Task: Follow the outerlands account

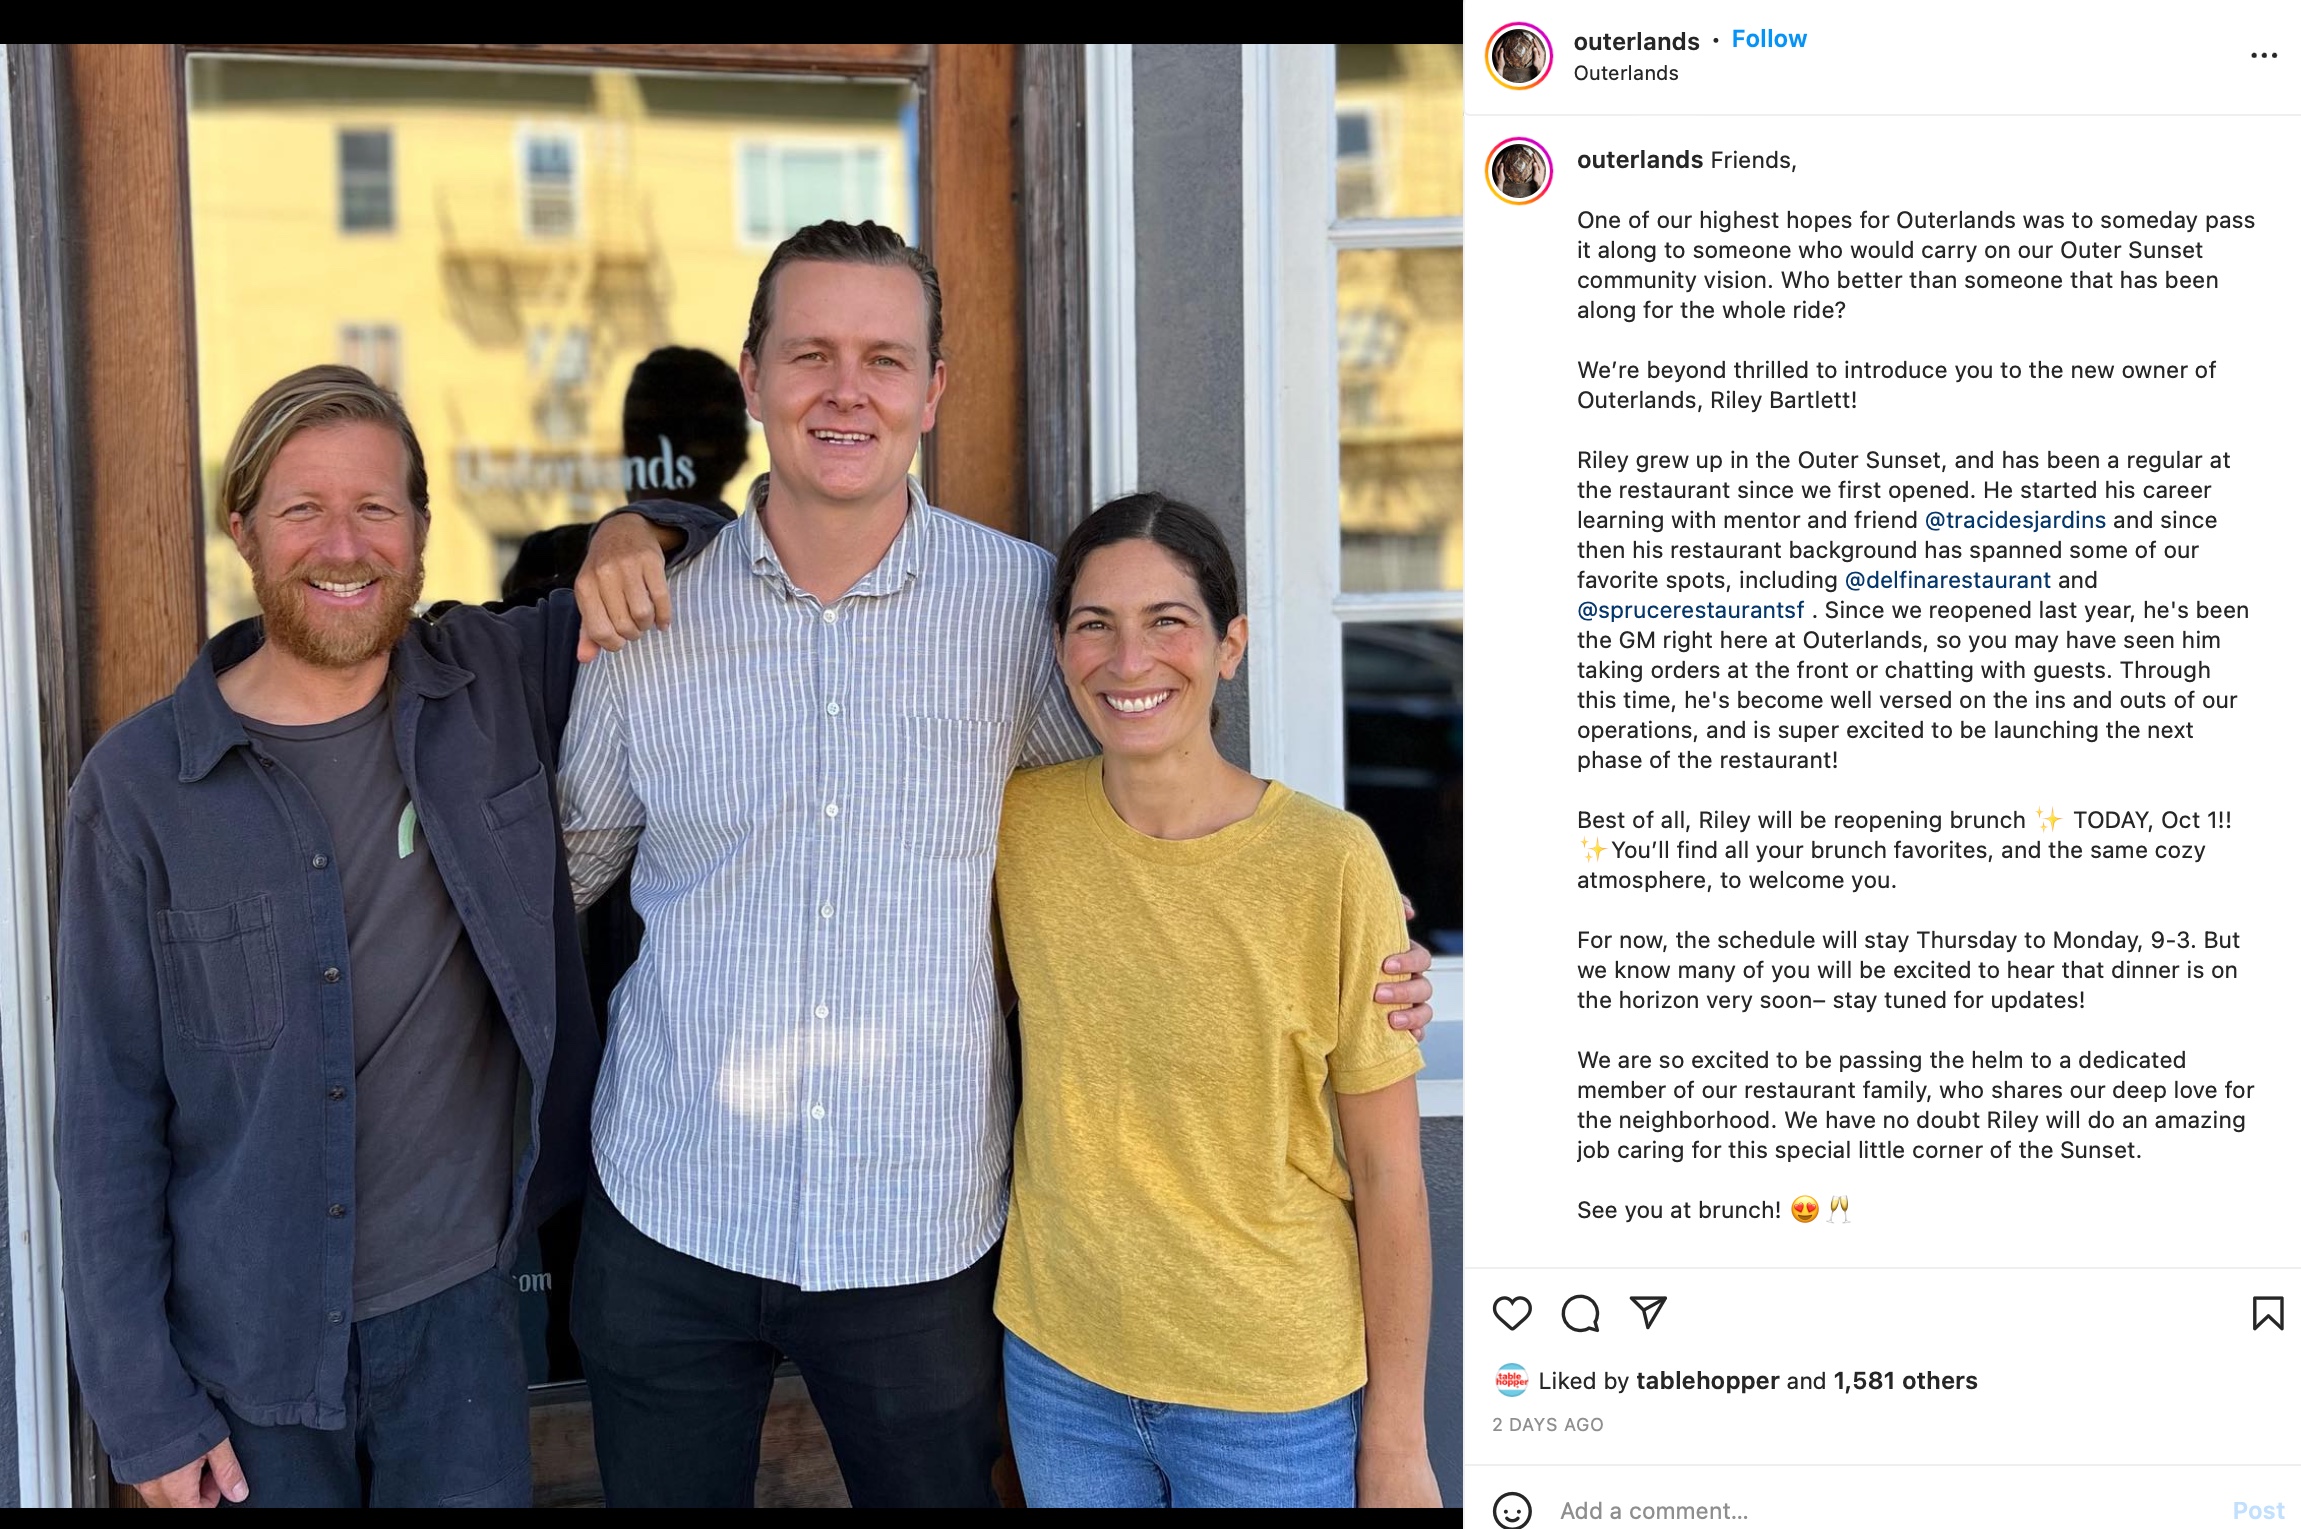Action: tap(1768, 39)
